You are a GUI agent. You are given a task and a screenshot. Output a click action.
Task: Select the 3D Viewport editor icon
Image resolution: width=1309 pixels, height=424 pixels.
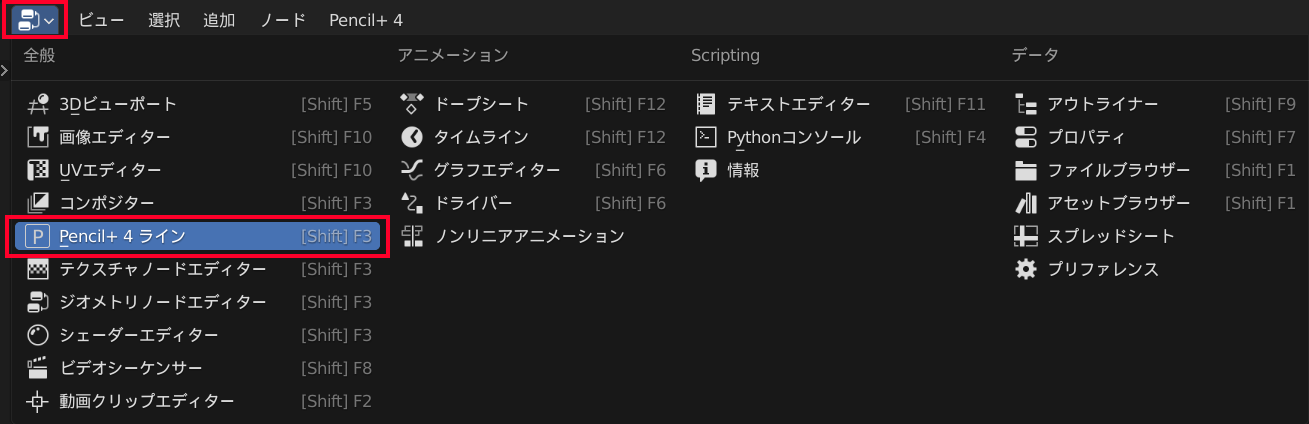38,104
